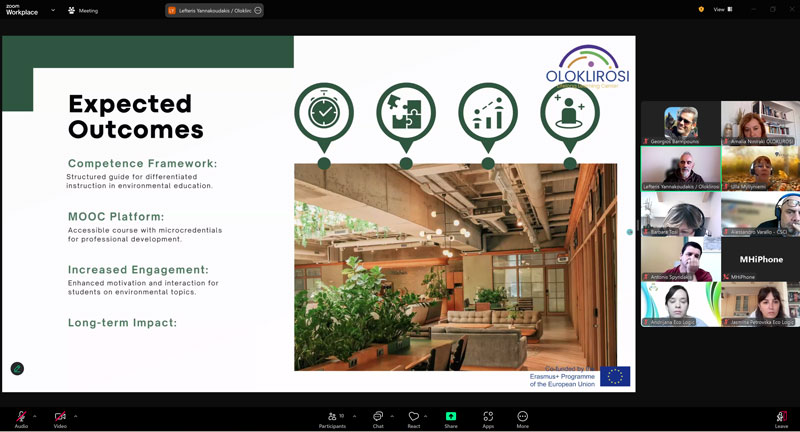Start sharing with the green Share button
Image resolution: width=800 pixels, height=432 pixels.
[451, 416]
